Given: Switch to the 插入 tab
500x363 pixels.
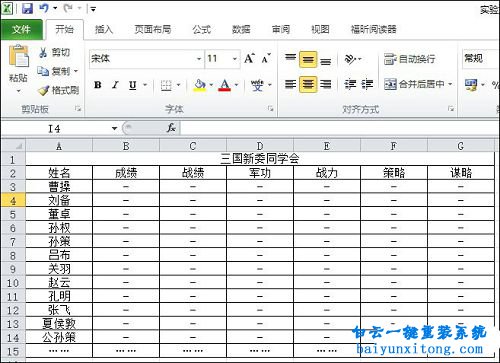Looking at the screenshot, I should [104, 29].
